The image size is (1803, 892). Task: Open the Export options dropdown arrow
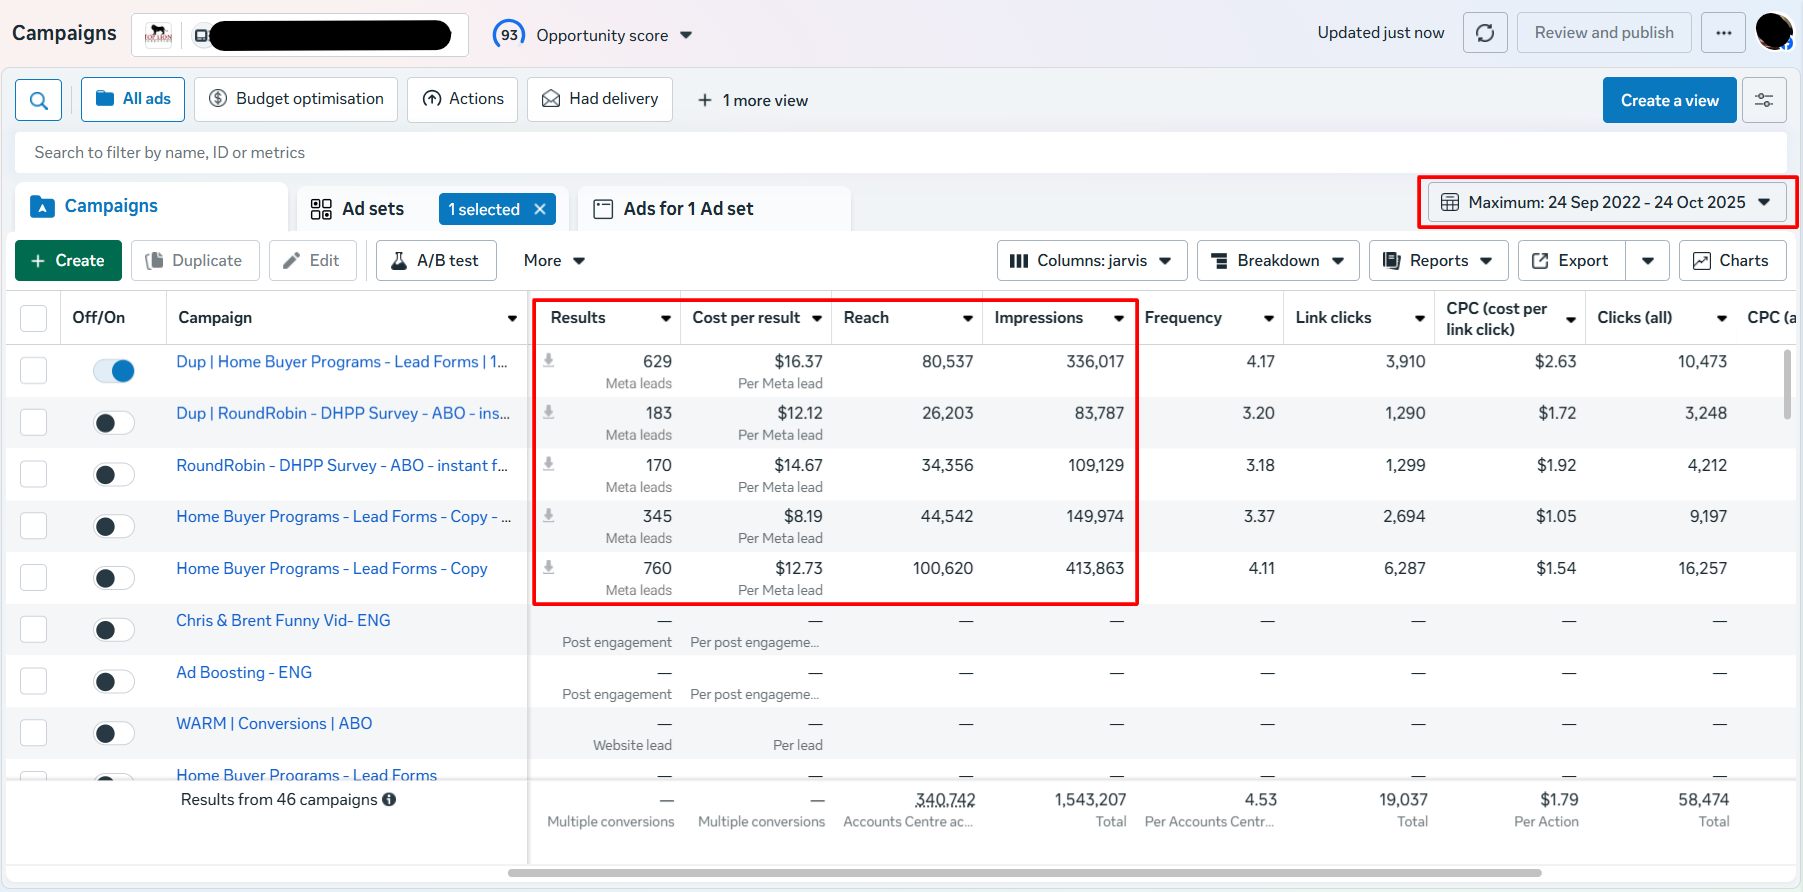pyautogui.click(x=1648, y=260)
